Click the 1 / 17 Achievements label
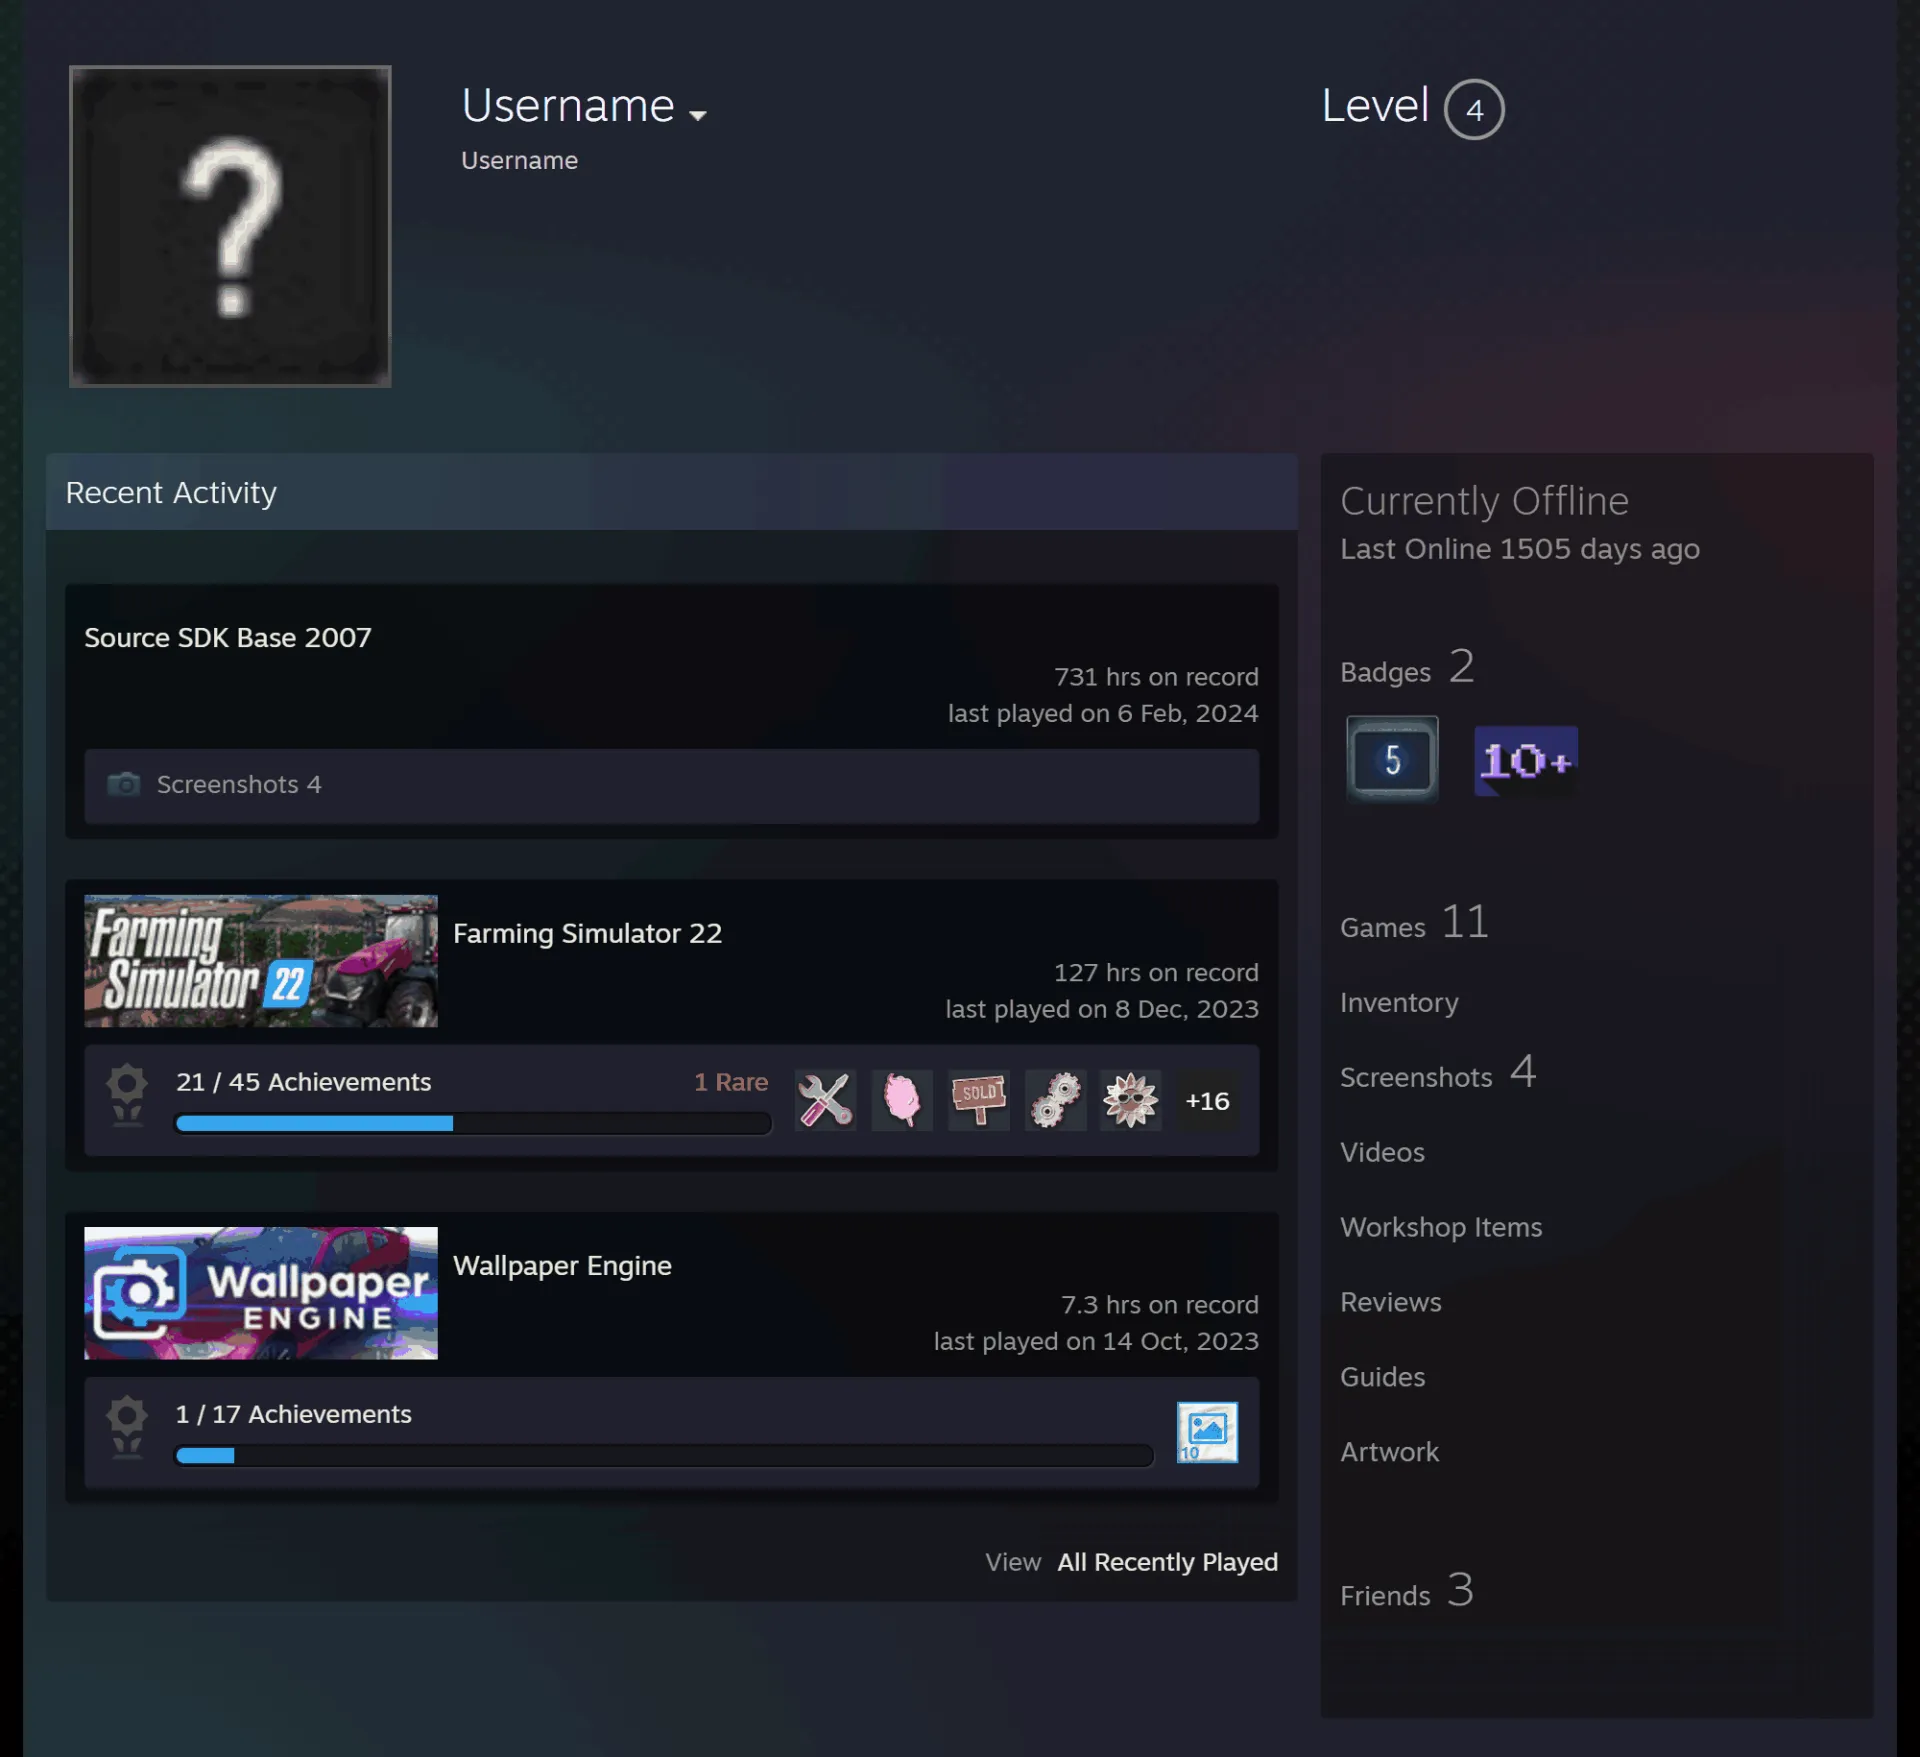This screenshot has width=1920, height=1757. [x=293, y=1414]
